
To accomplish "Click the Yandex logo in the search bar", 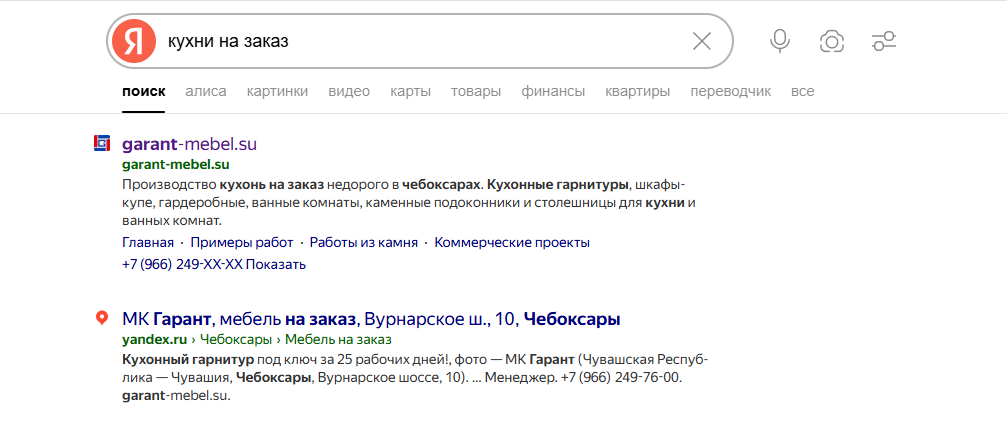I will (134, 41).
